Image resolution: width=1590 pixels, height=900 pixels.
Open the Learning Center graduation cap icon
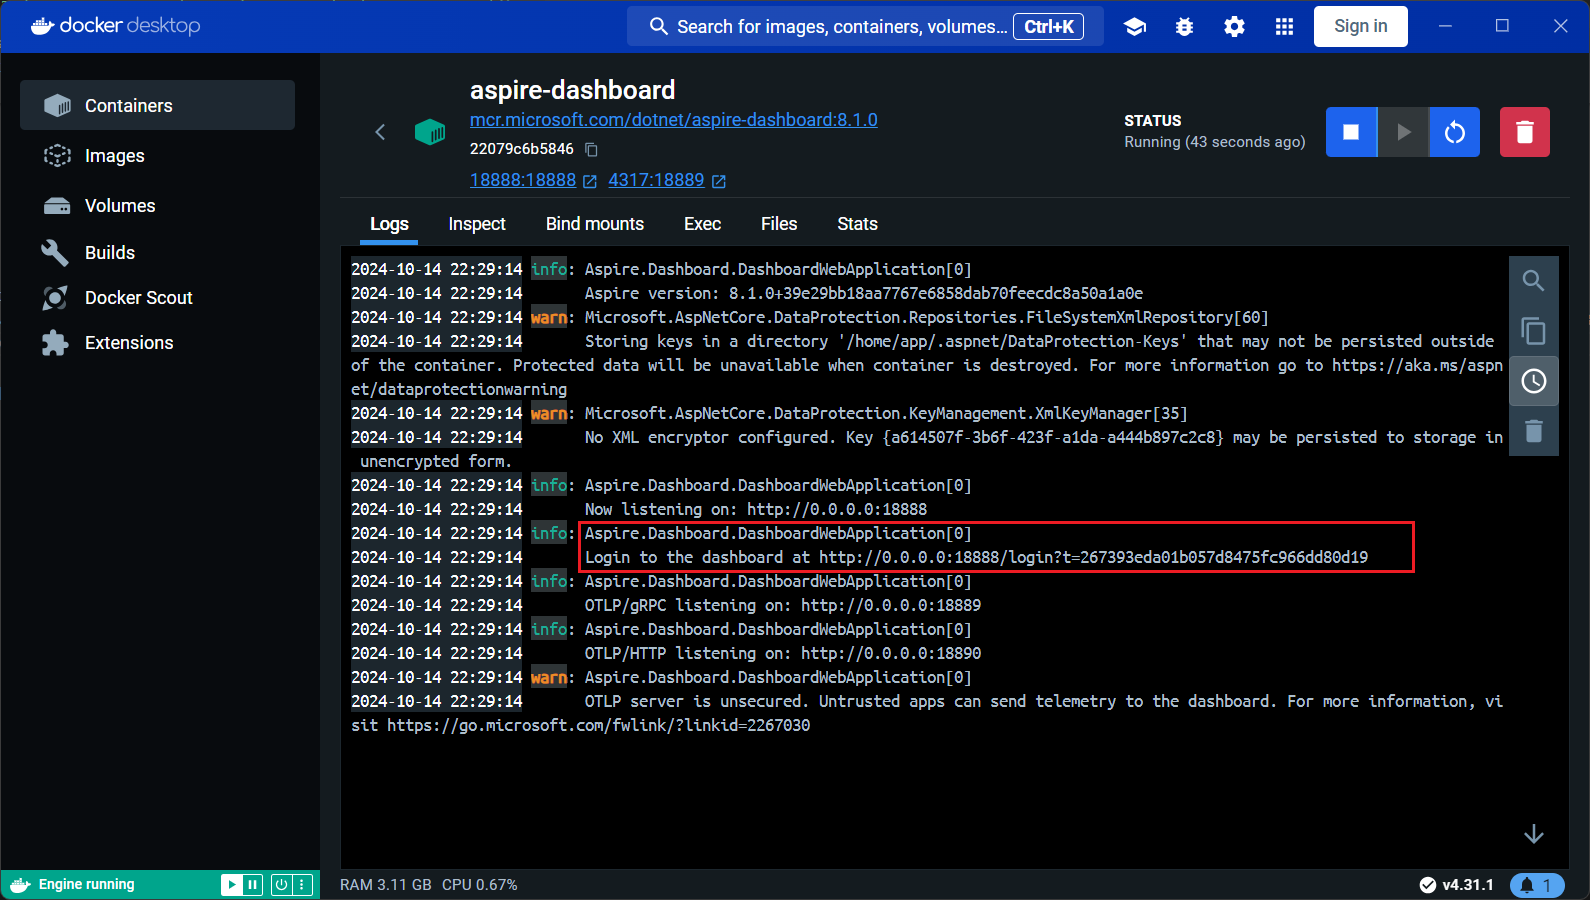[1135, 27]
